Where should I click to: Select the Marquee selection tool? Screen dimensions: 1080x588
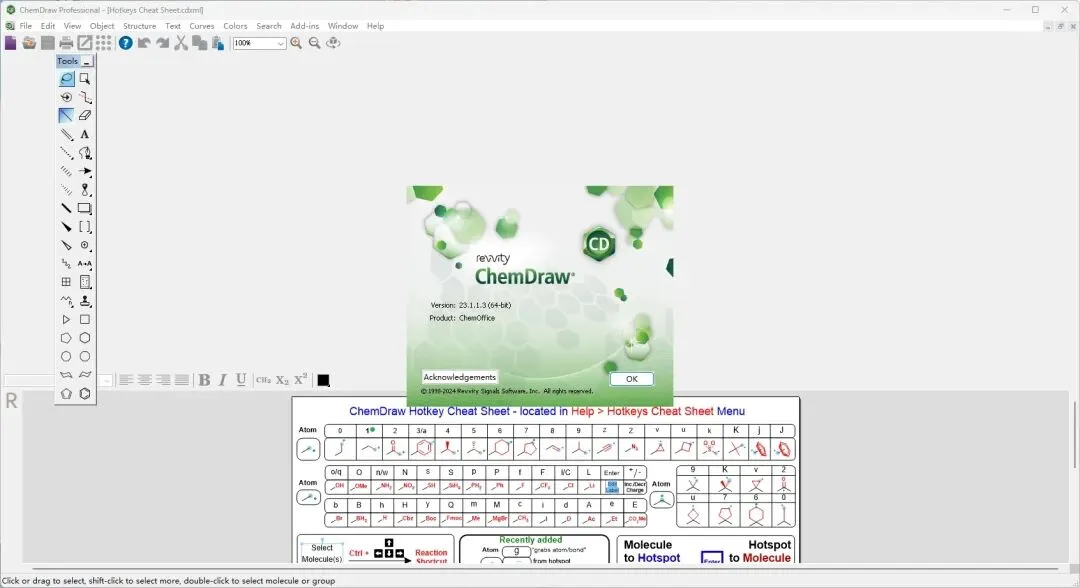(85, 78)
